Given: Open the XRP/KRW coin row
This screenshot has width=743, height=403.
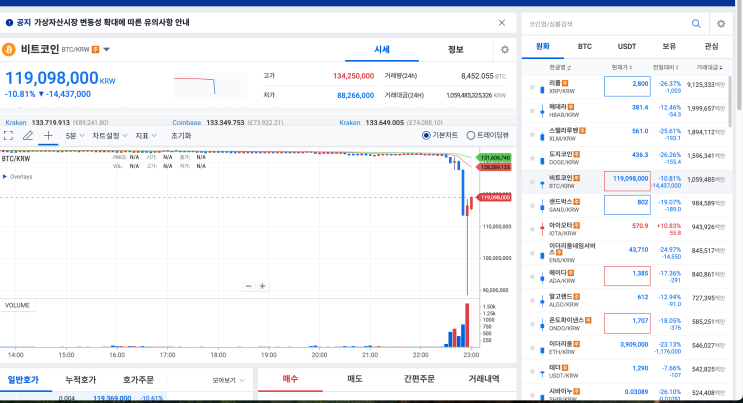Looking at the screenshot, I should [x=626, y=87].
